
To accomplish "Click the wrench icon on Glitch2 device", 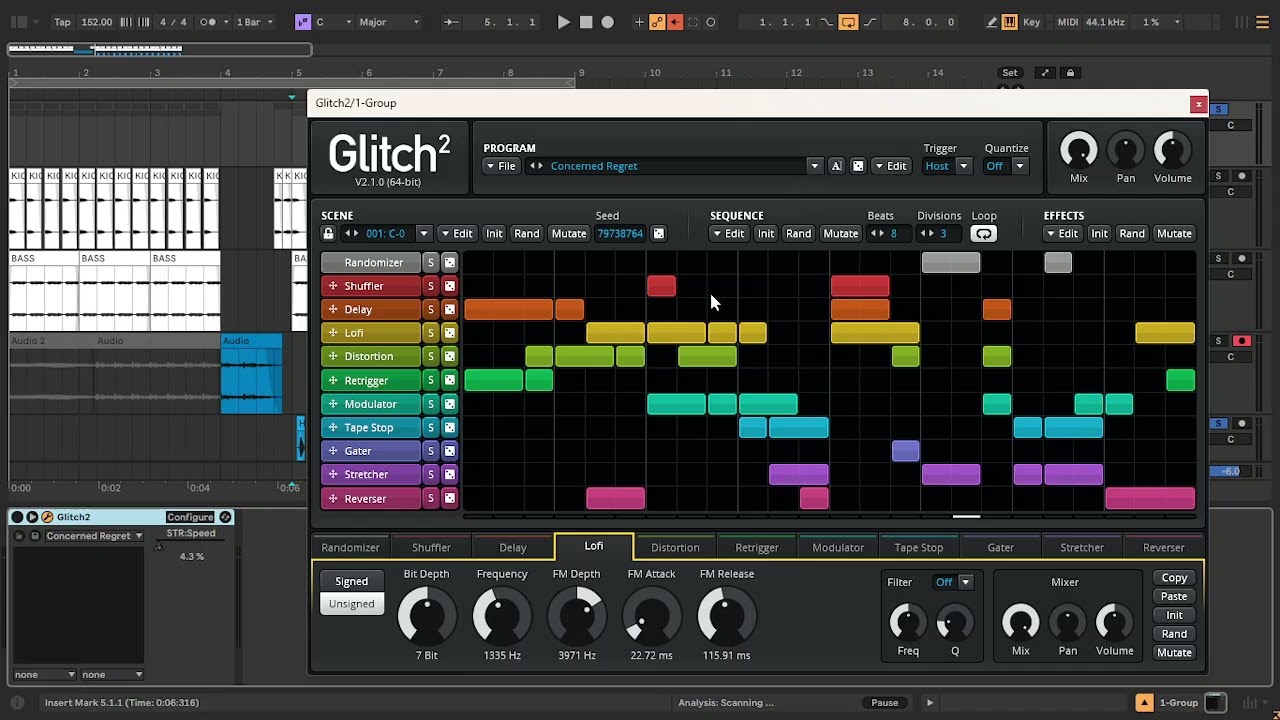I will tap(47, 517).
